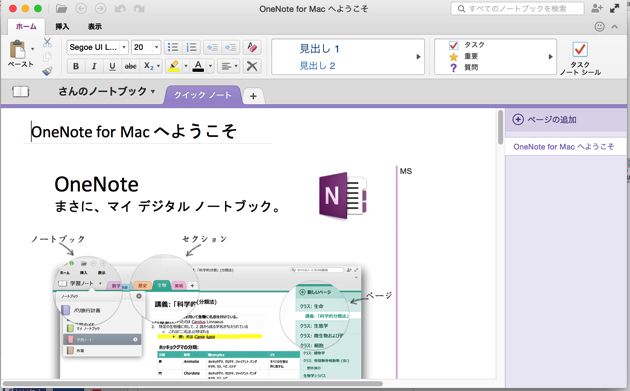Viewport: 630px width, 391px height.
Task: Open the notebook folder icon in title bar
Action: 61,8
